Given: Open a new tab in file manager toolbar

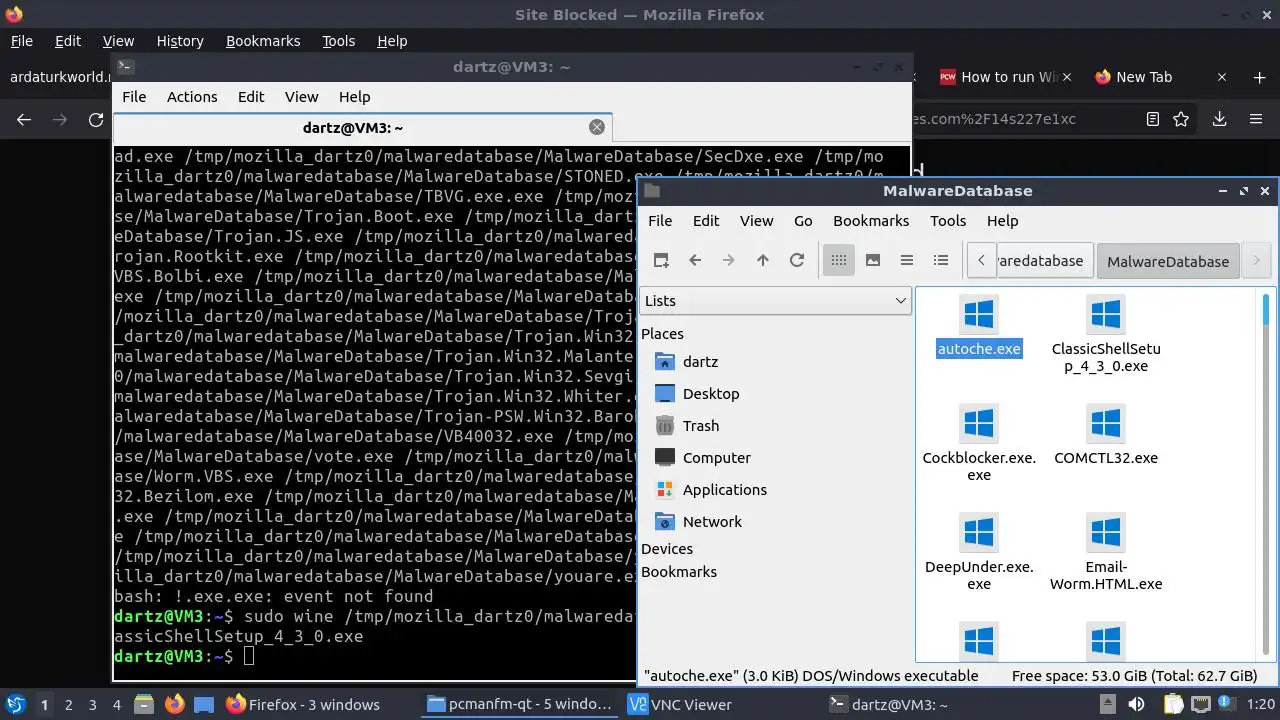Looking at the screenshot, I should [x=661, y=260].
